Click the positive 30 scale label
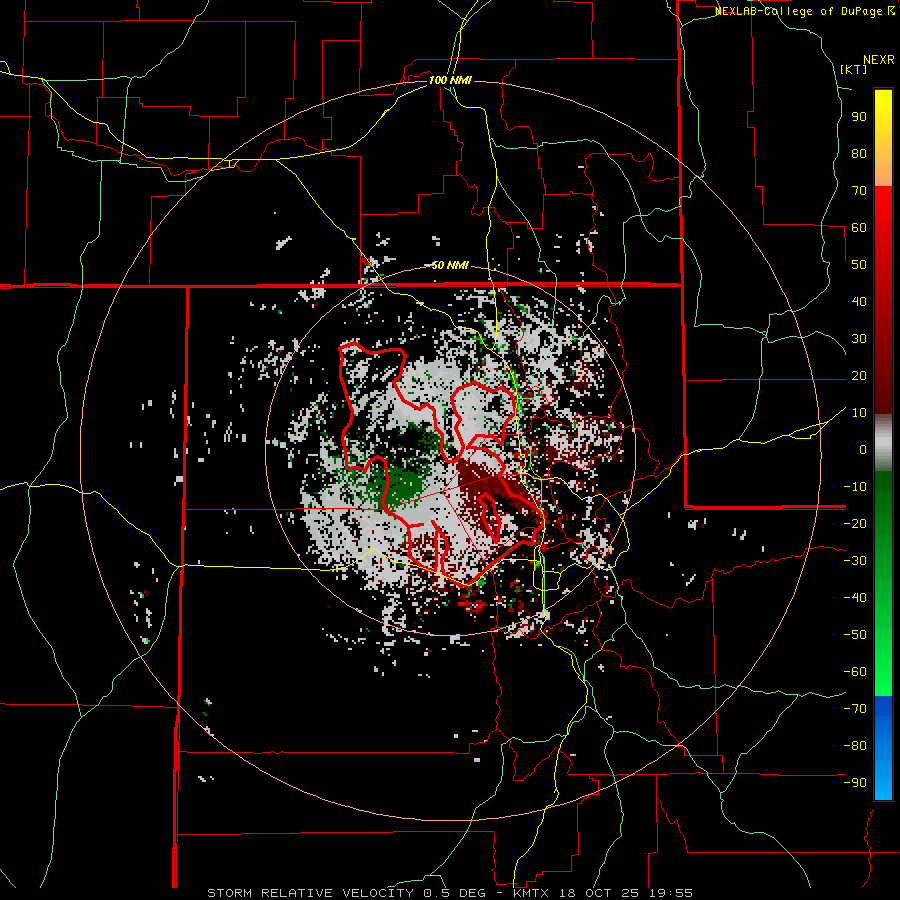Screen dimensions: 900x900 [859, 339]
